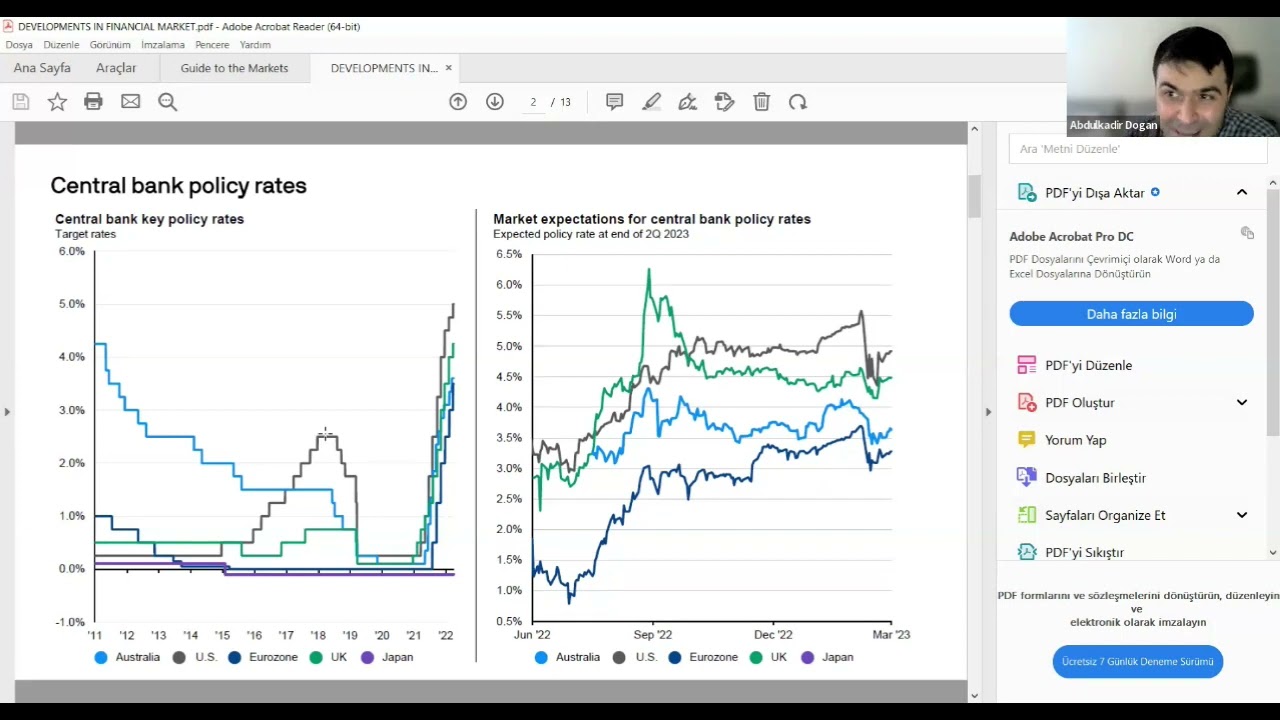Click the trash delete icon
This screenshot has width=1280, height=720.
(x=762, y=102)
